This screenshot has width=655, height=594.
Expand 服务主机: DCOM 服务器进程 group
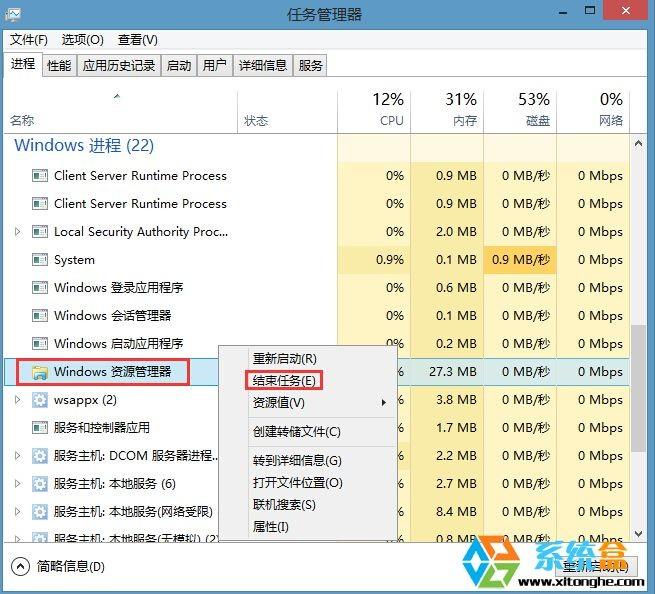pos(17,456)
